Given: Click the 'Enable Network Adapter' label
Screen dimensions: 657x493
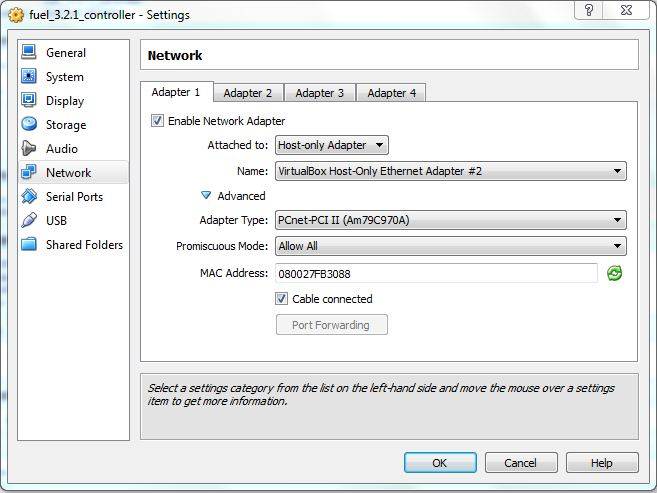Looking at the screenshot, I should pyautogui.click(x=226, y=121).
